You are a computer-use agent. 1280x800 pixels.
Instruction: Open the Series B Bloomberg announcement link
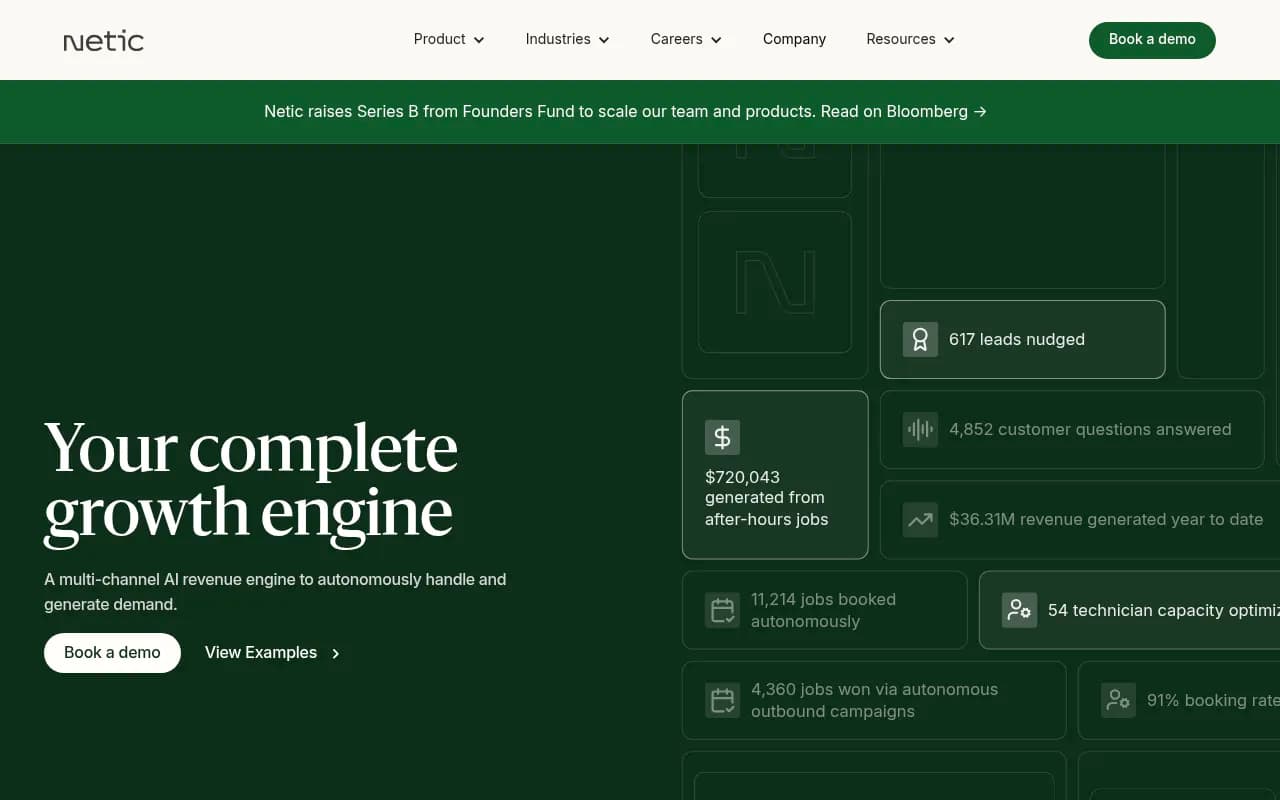pos(625,112)
